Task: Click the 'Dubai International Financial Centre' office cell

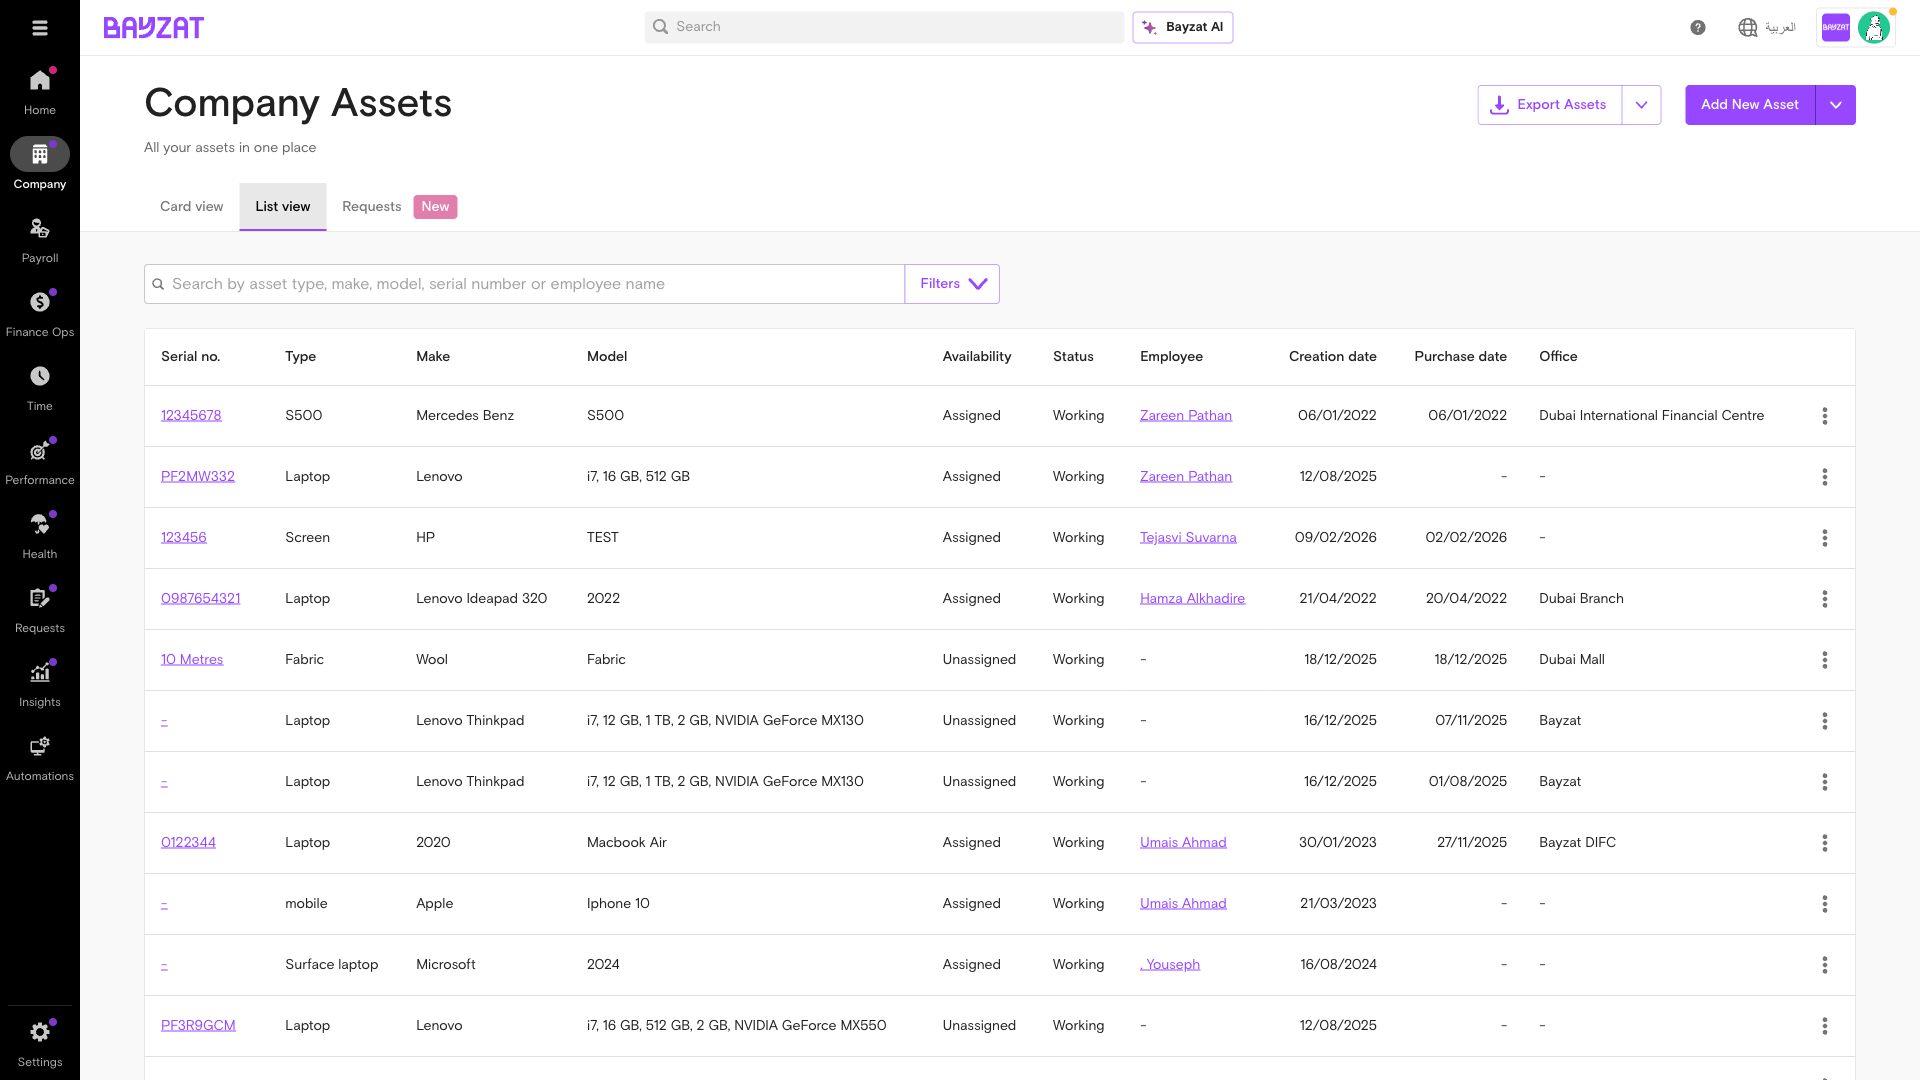Action: click(1651, 416)
